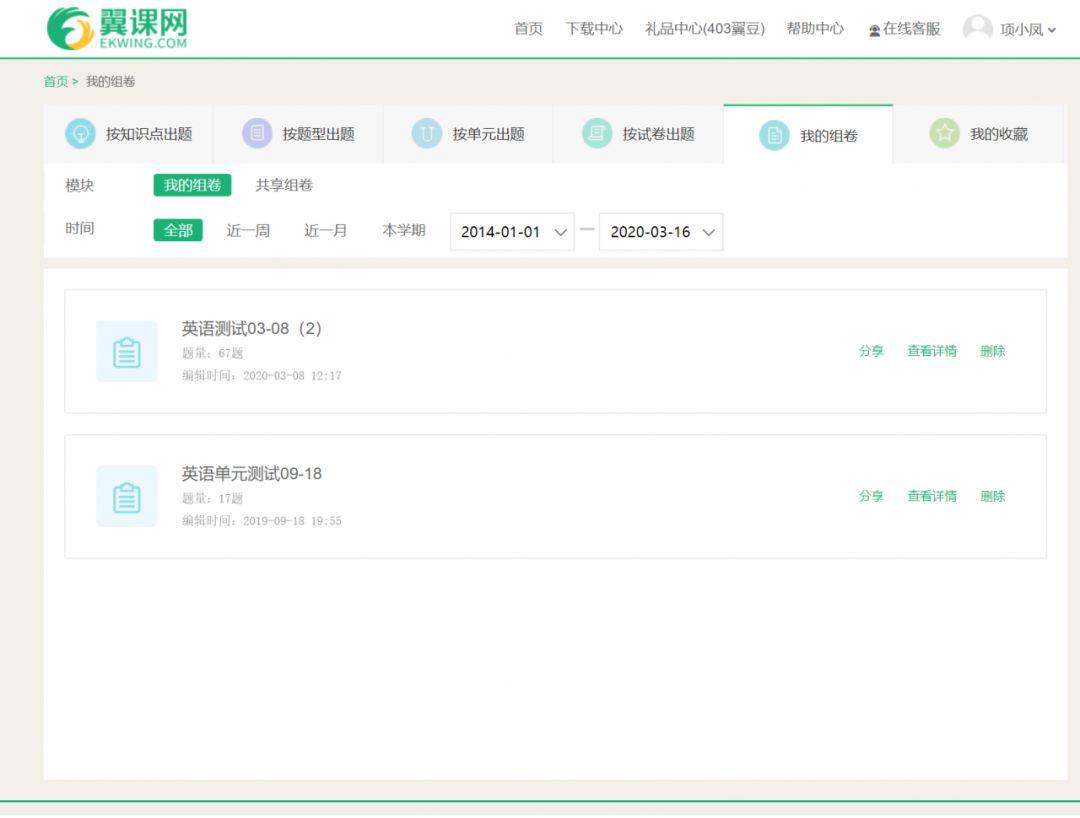The width and height of the screenshot is (1080, 818).
Task: Select the 我的组卷 tab
Action: point(808,134)
